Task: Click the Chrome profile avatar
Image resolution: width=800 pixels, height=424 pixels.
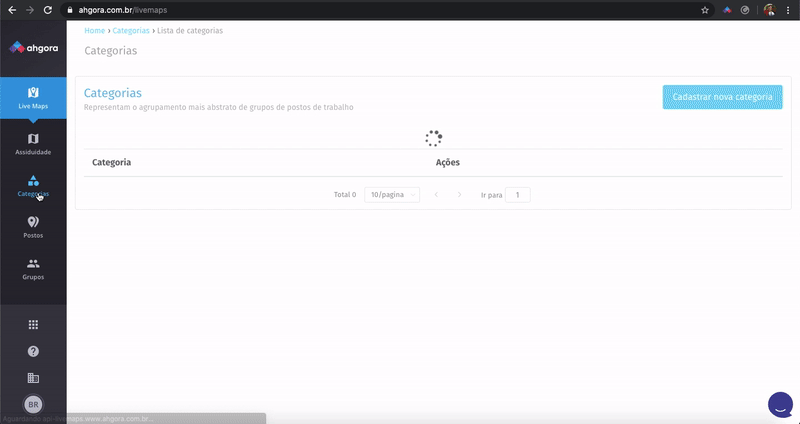Action: click(769, 10)
